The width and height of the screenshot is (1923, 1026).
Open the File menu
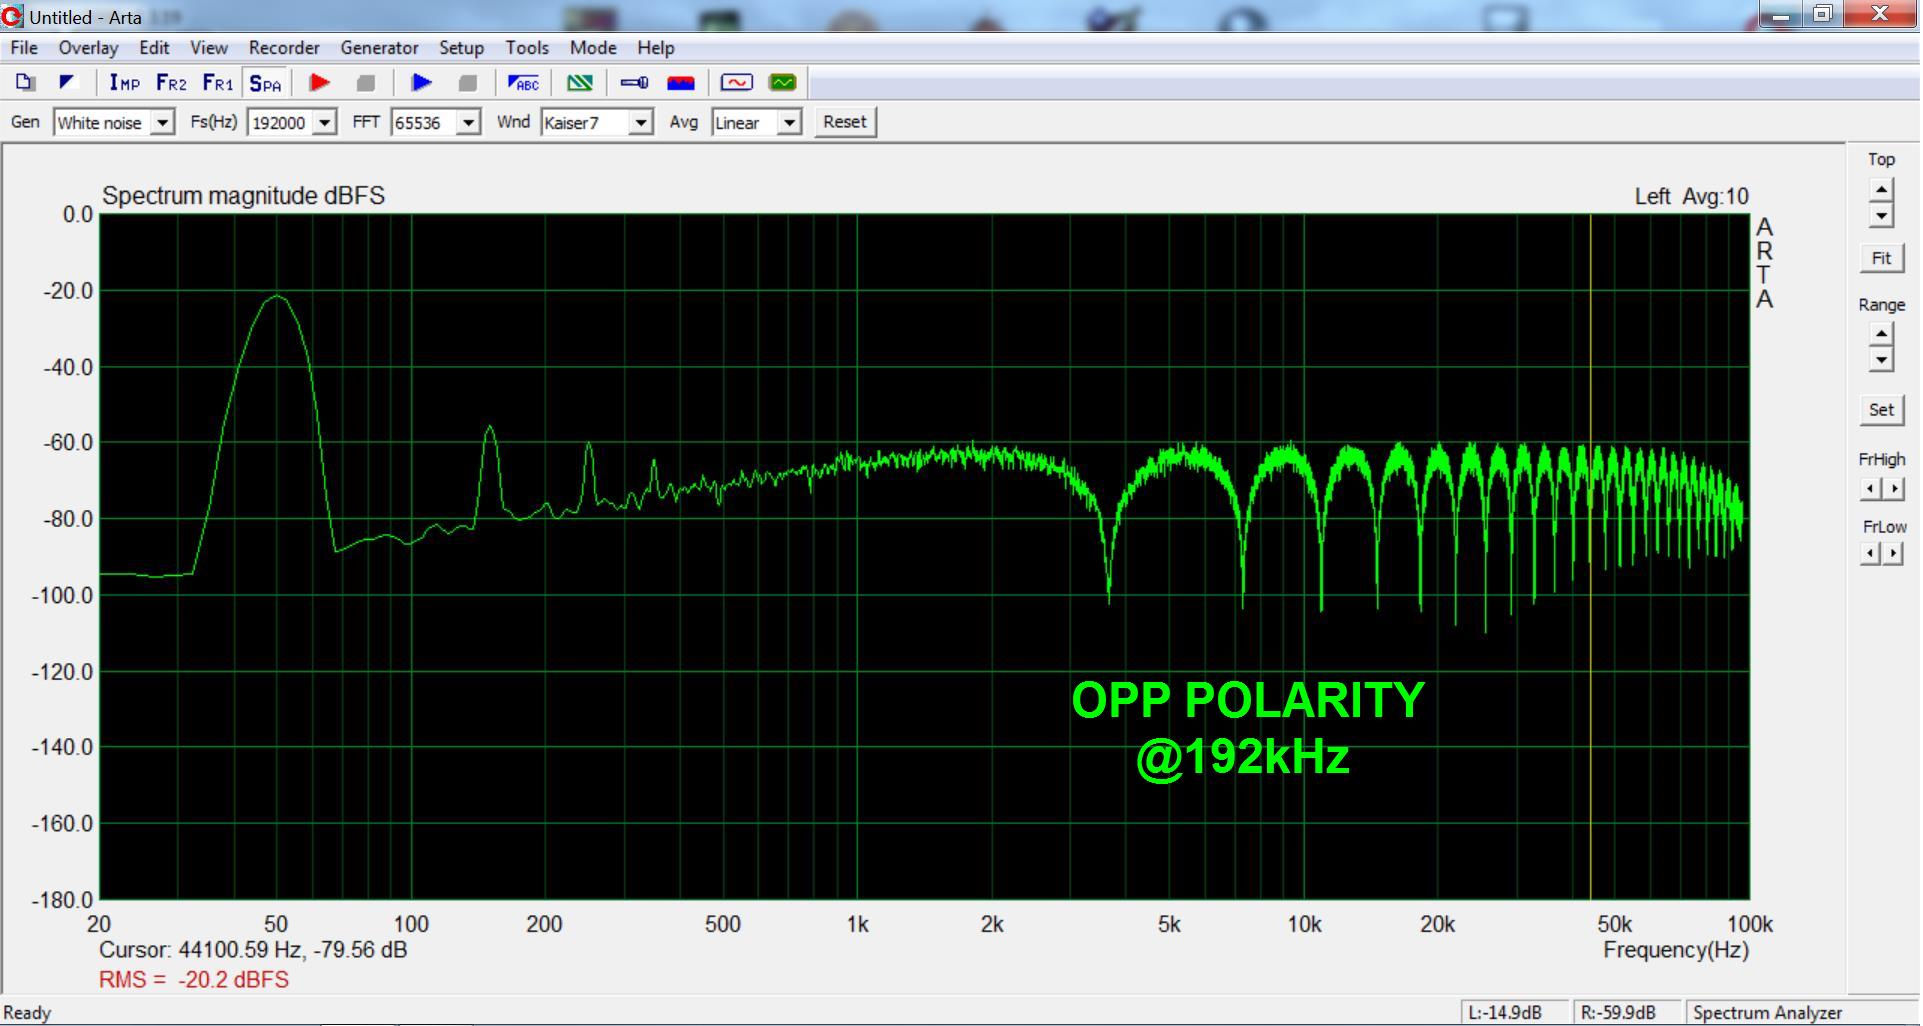(x=24, y=48)
